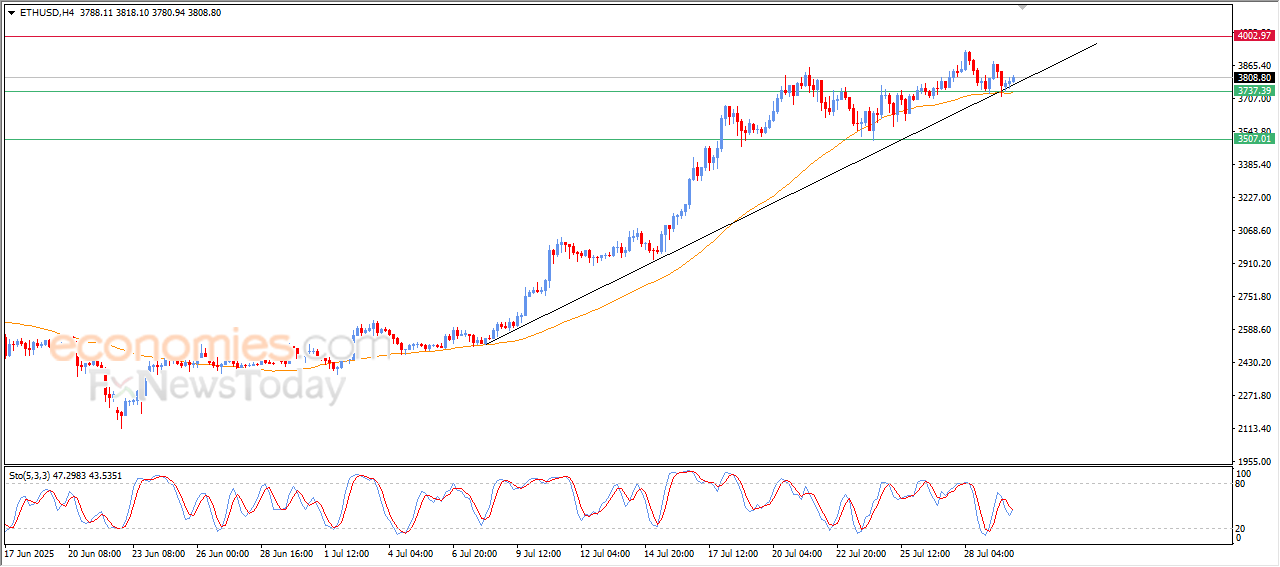Click the 23 Jun 08:00 time label

coord(159,552)
